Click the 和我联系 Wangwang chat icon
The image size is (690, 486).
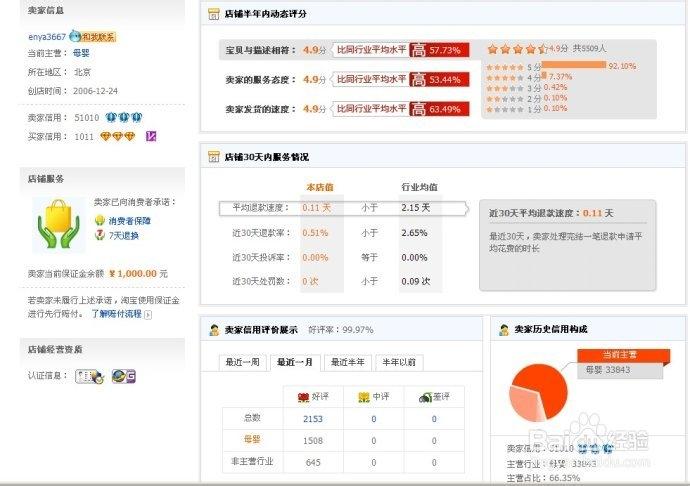click(93, 37)
